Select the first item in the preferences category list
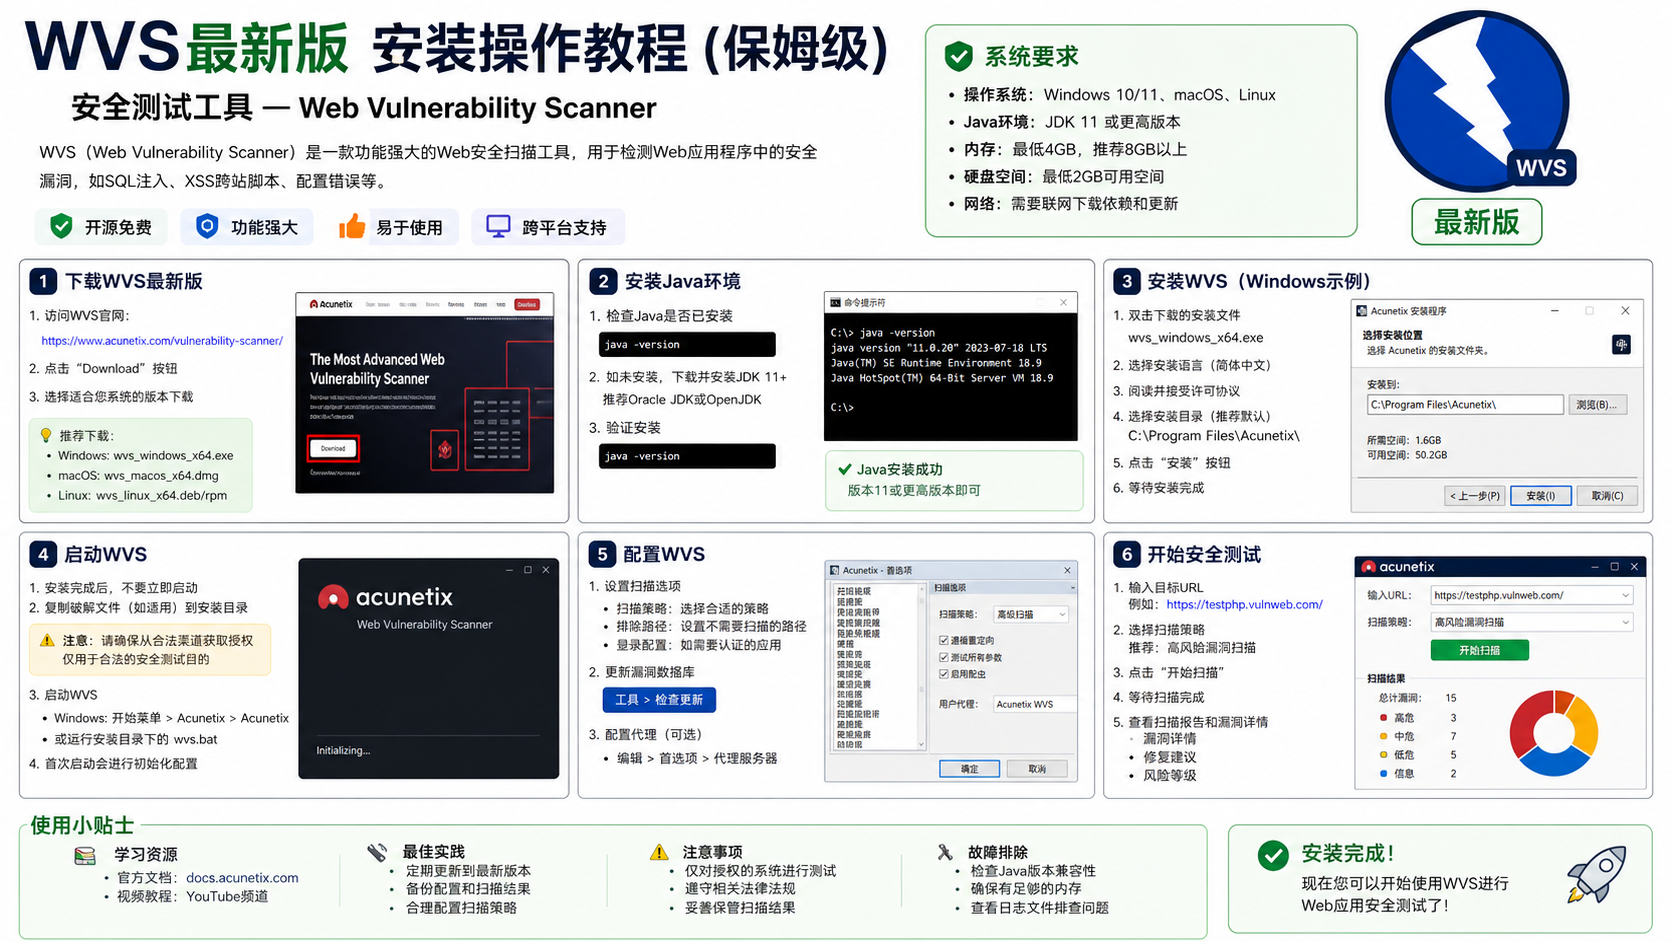 [x=854, y=591]
